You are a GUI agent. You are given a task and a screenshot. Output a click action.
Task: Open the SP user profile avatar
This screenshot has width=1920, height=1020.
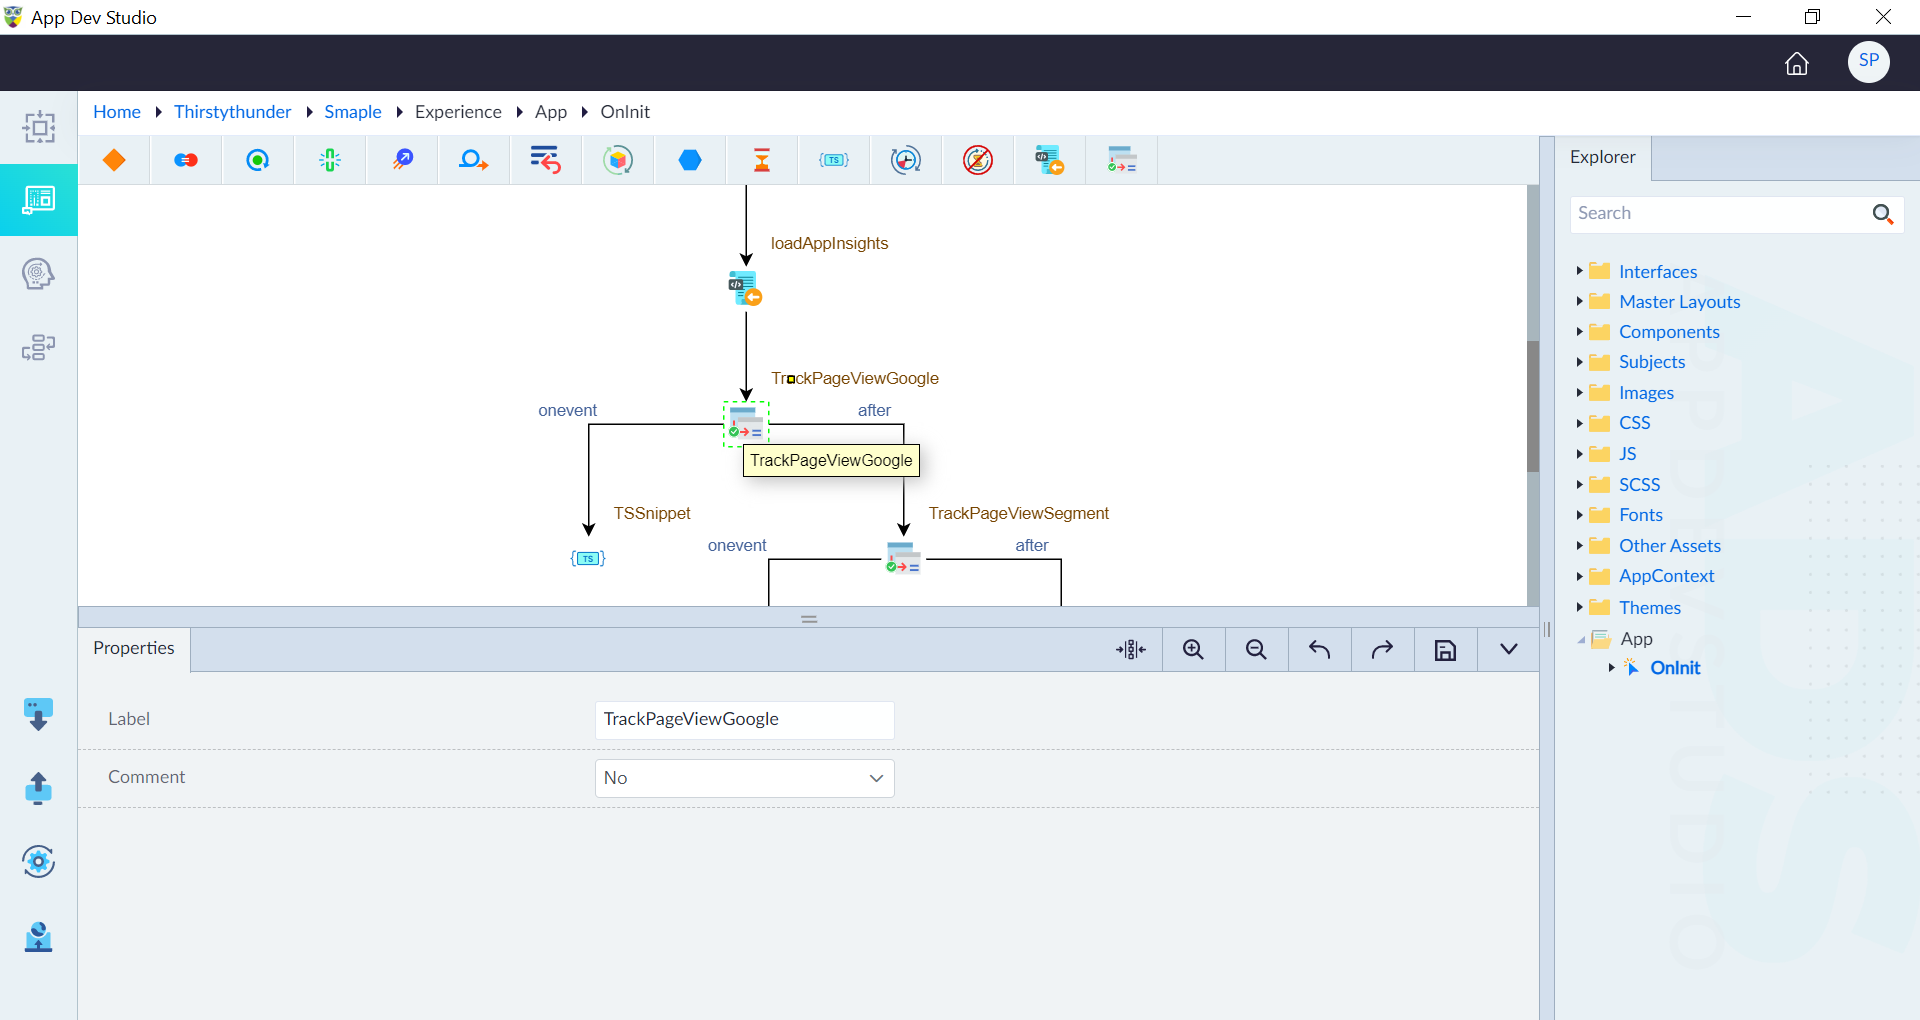coord(1869,61)
